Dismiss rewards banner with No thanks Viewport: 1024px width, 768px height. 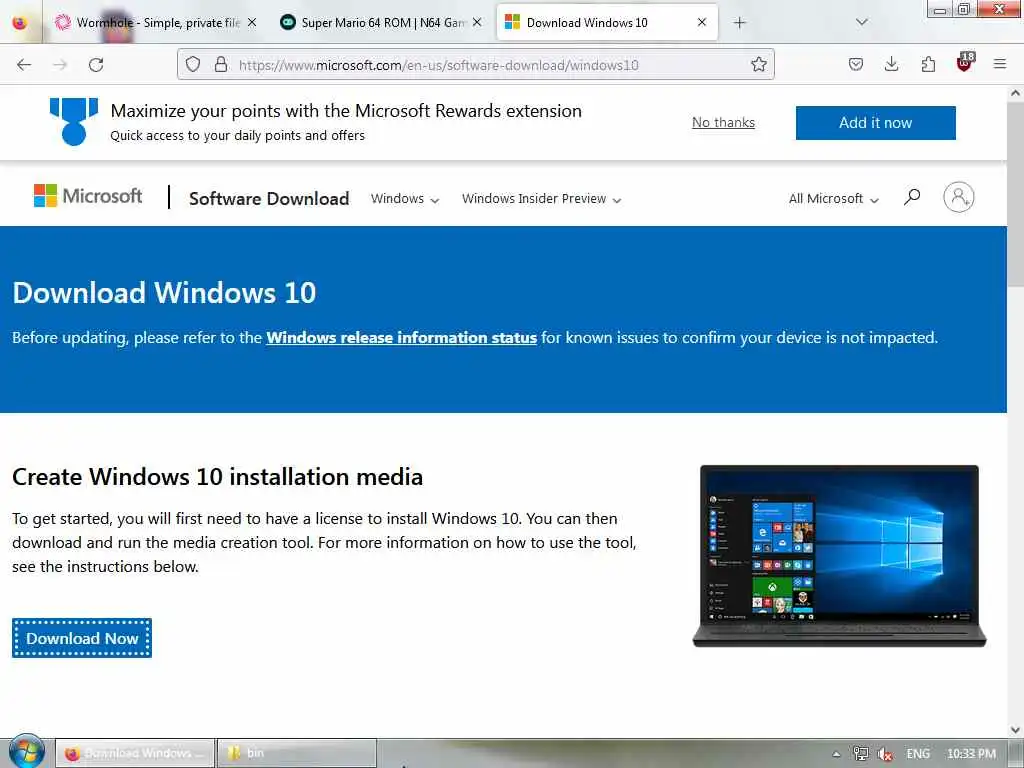point(723,123)
